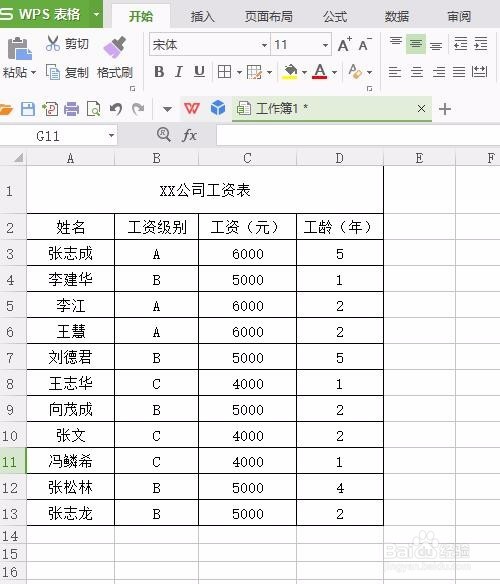Click the export to PDF icon

click(50, 109)
